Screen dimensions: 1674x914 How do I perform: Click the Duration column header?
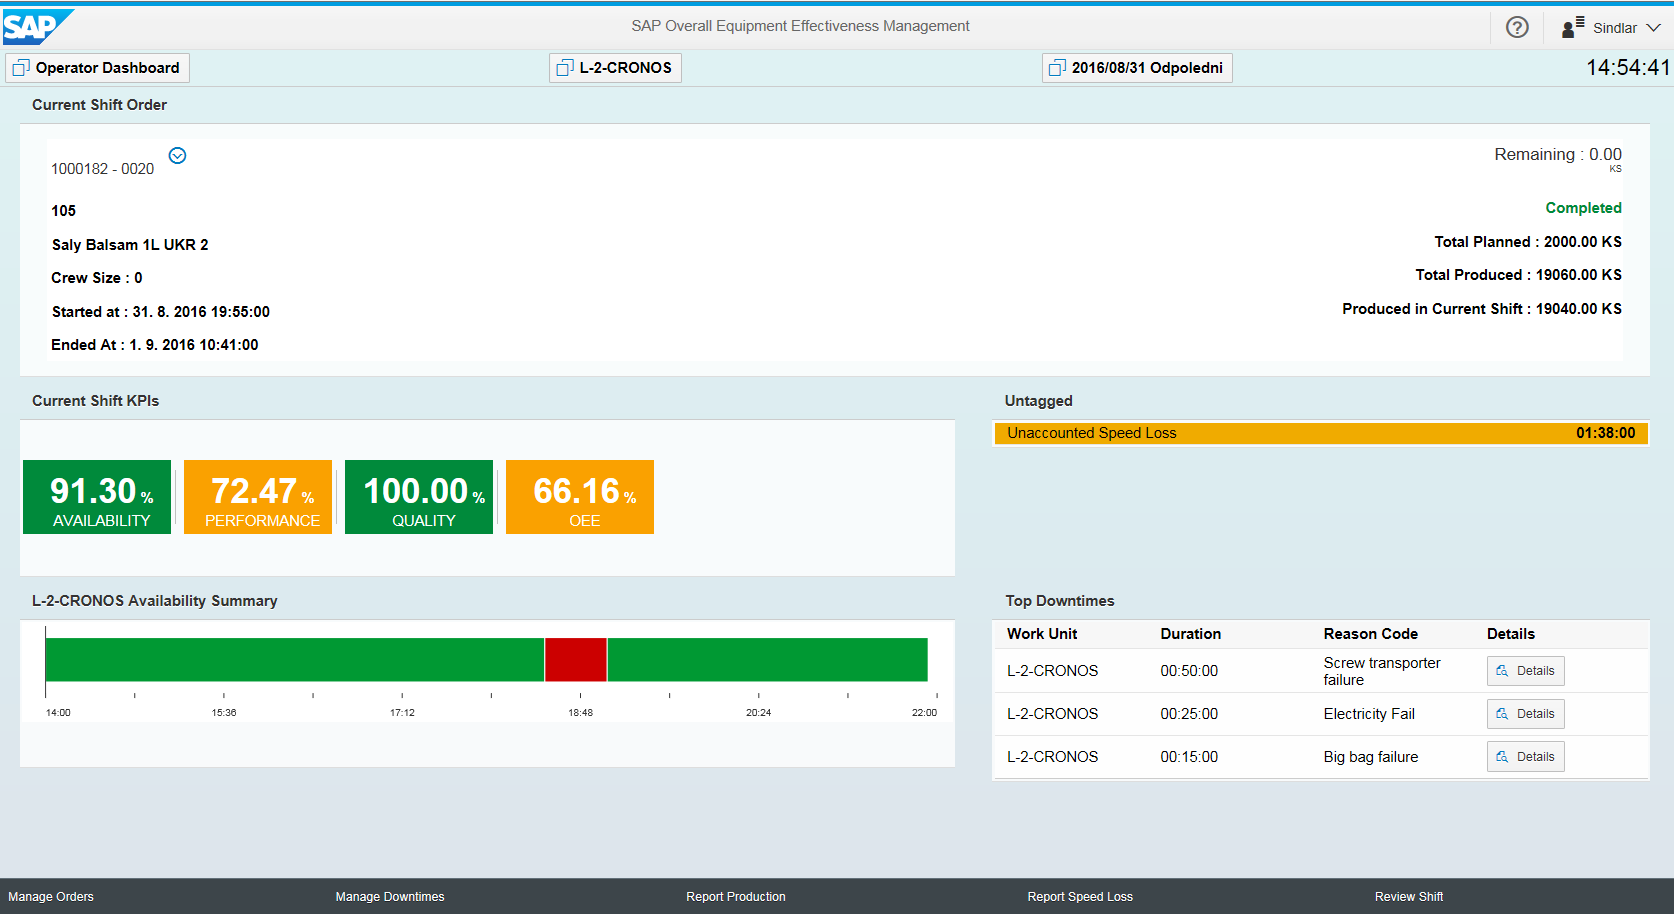tap(1190, 634)
